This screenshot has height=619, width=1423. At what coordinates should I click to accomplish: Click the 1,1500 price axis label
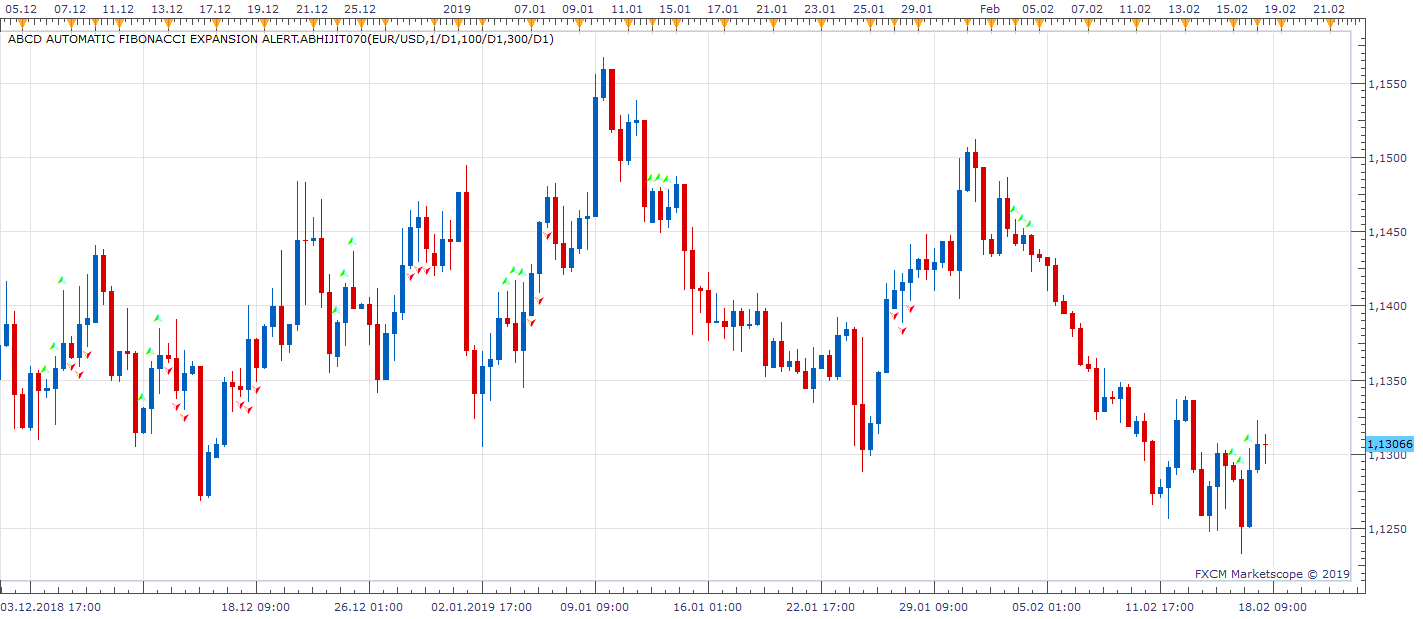(x=1386, y=158)
